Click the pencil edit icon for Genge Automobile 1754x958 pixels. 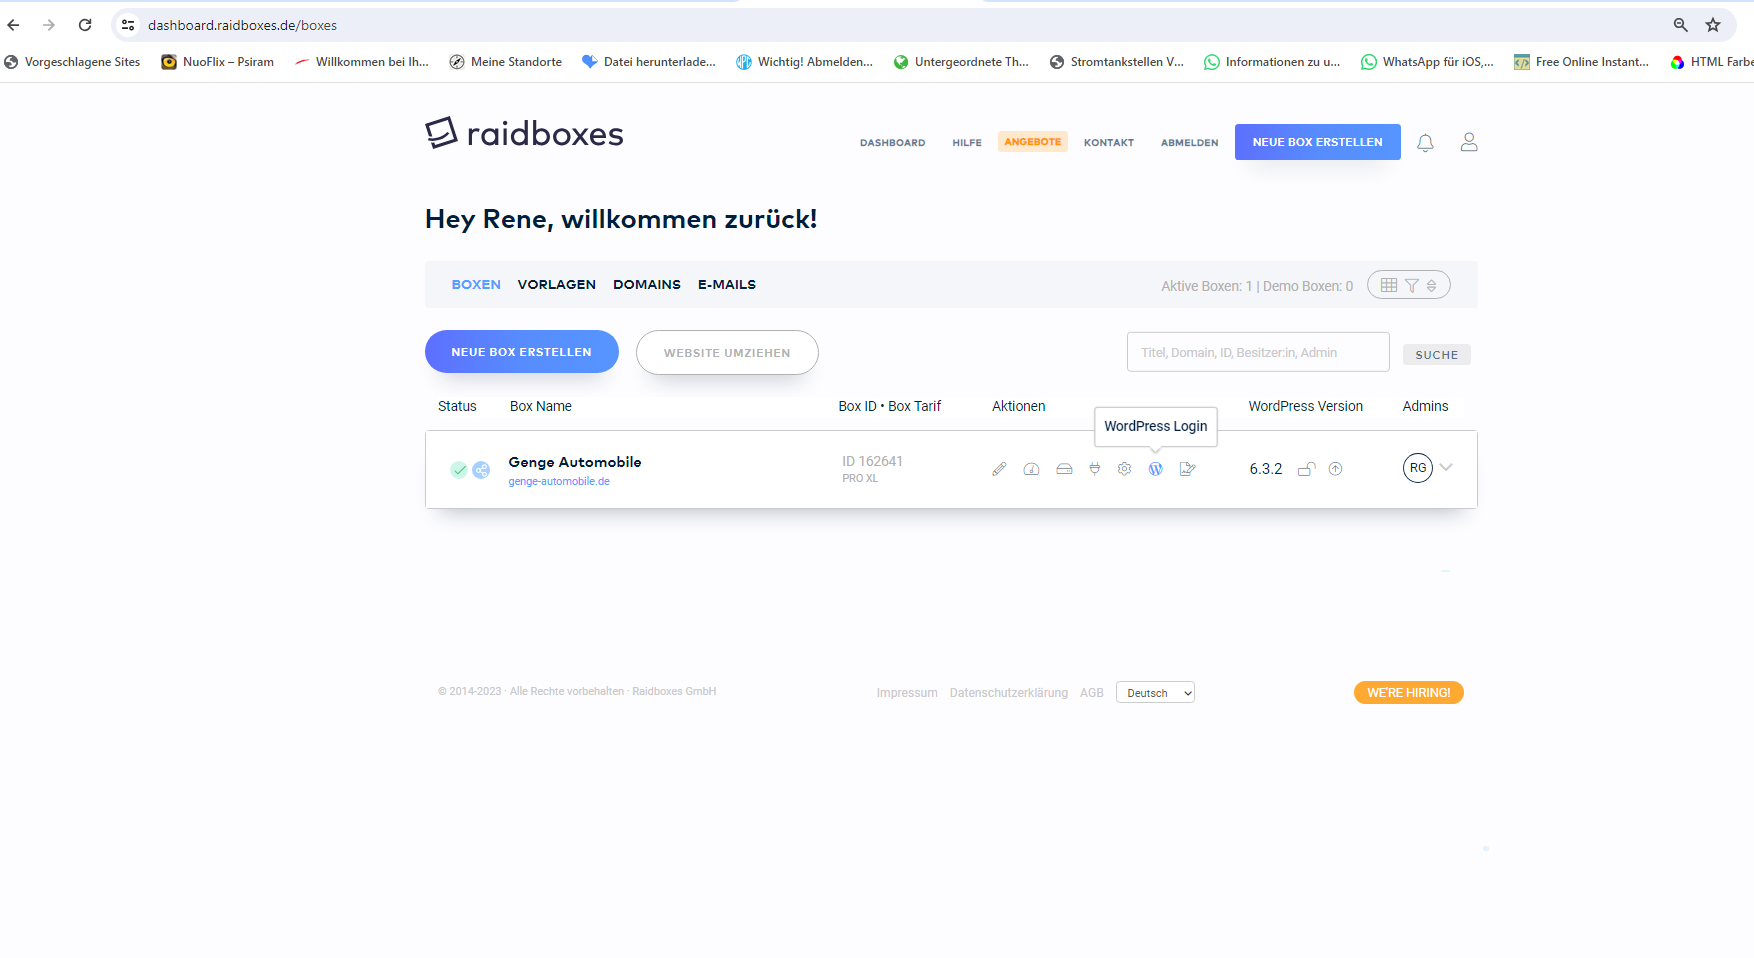click(x=999, y=469)
